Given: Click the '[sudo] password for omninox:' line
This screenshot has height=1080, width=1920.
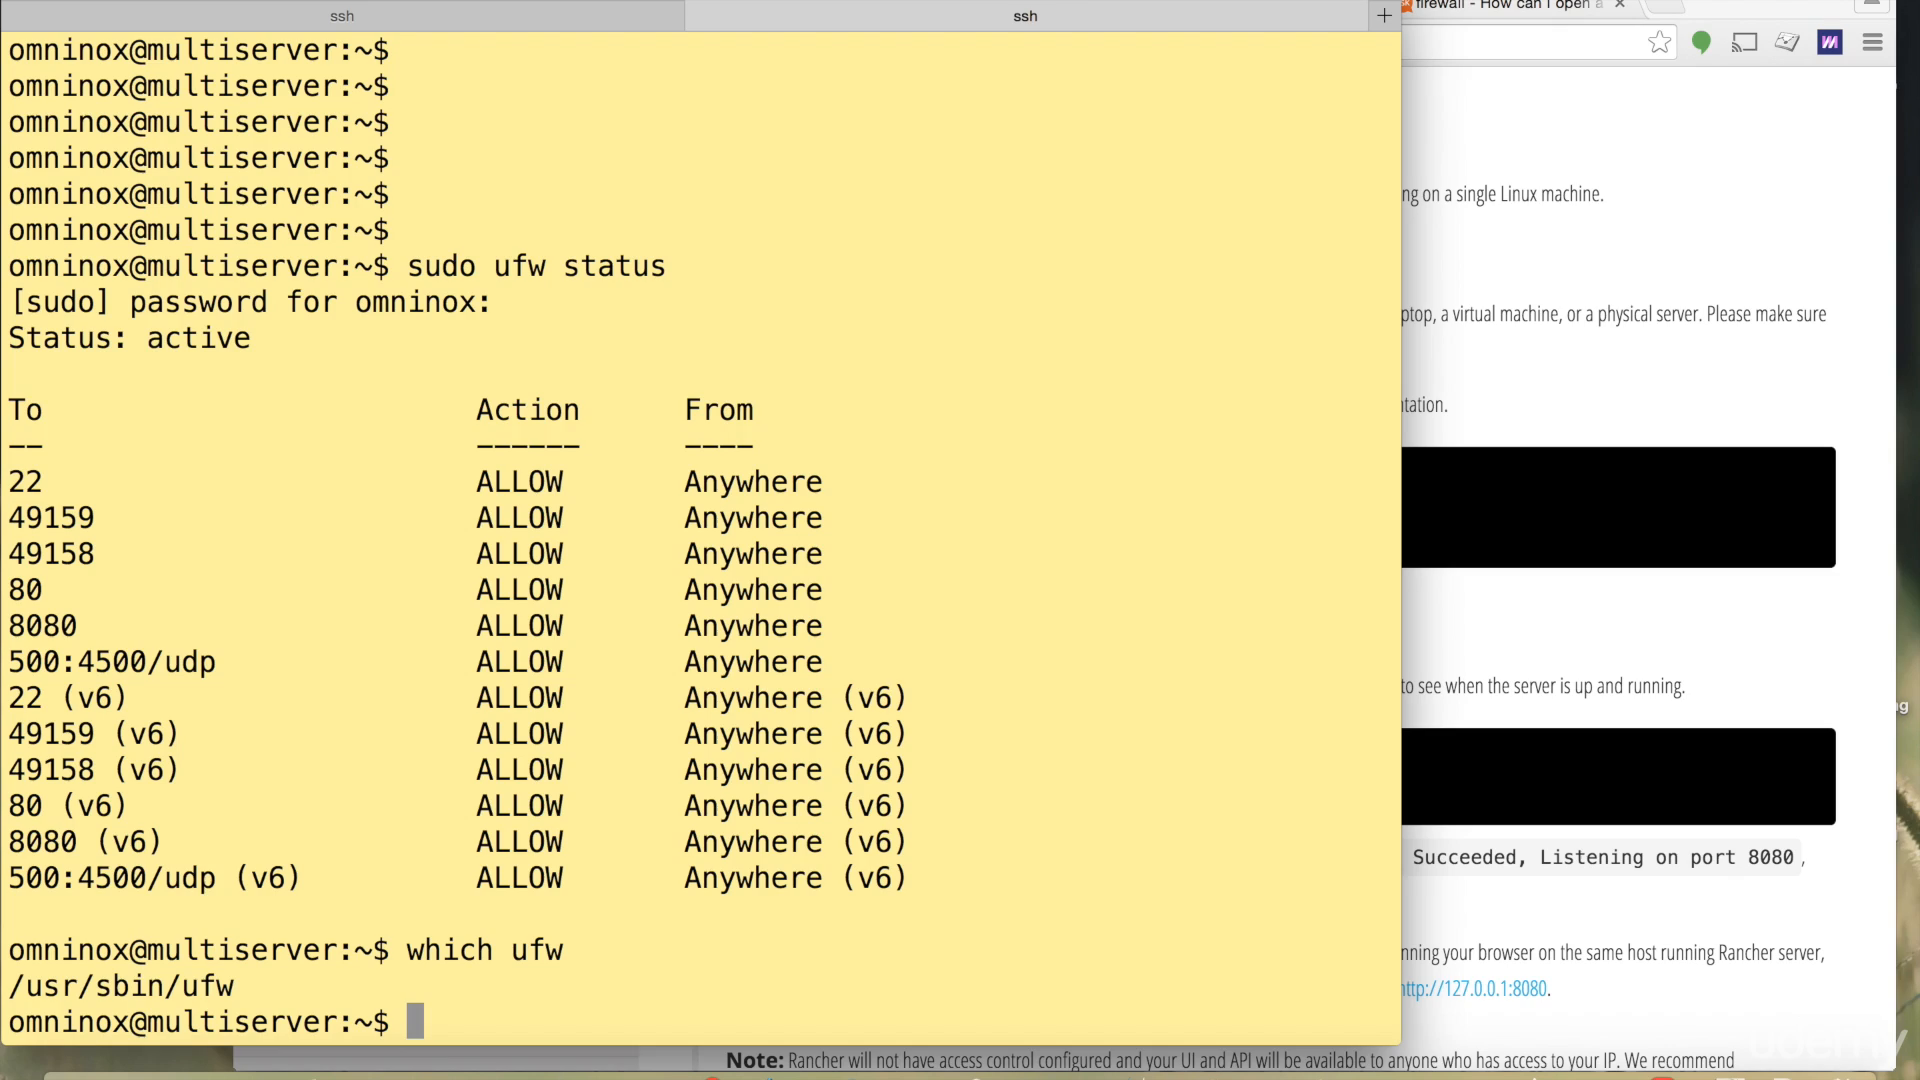Looking at the screenshot, I should point(250,302).
